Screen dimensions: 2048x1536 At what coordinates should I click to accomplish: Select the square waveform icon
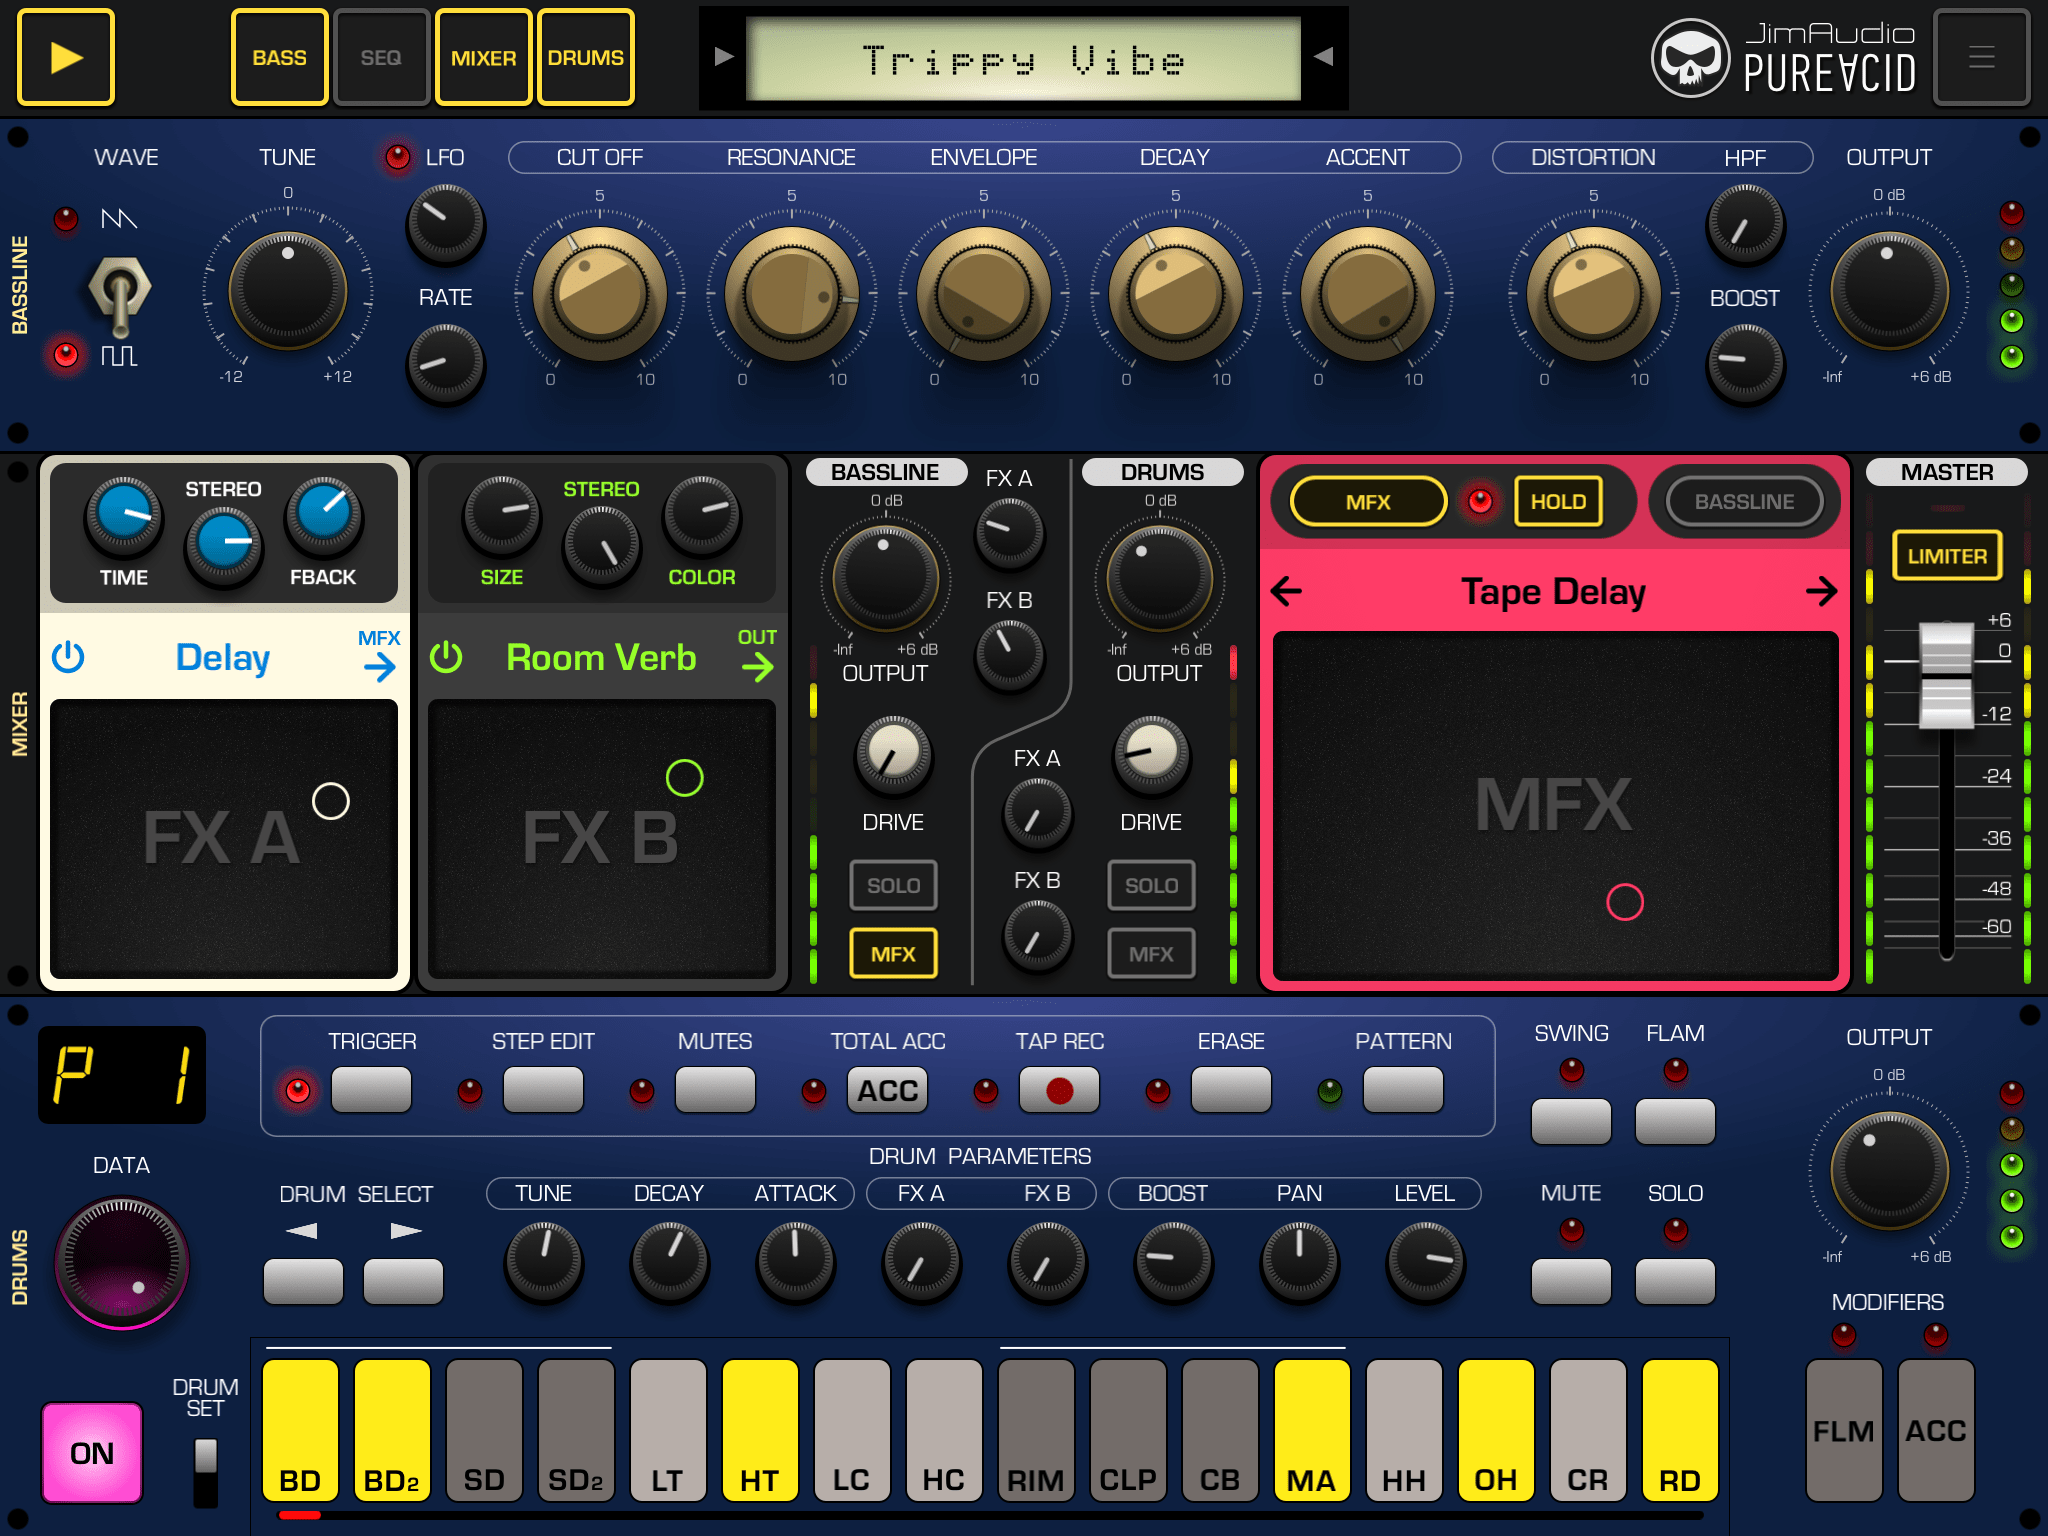pos(119,355)
